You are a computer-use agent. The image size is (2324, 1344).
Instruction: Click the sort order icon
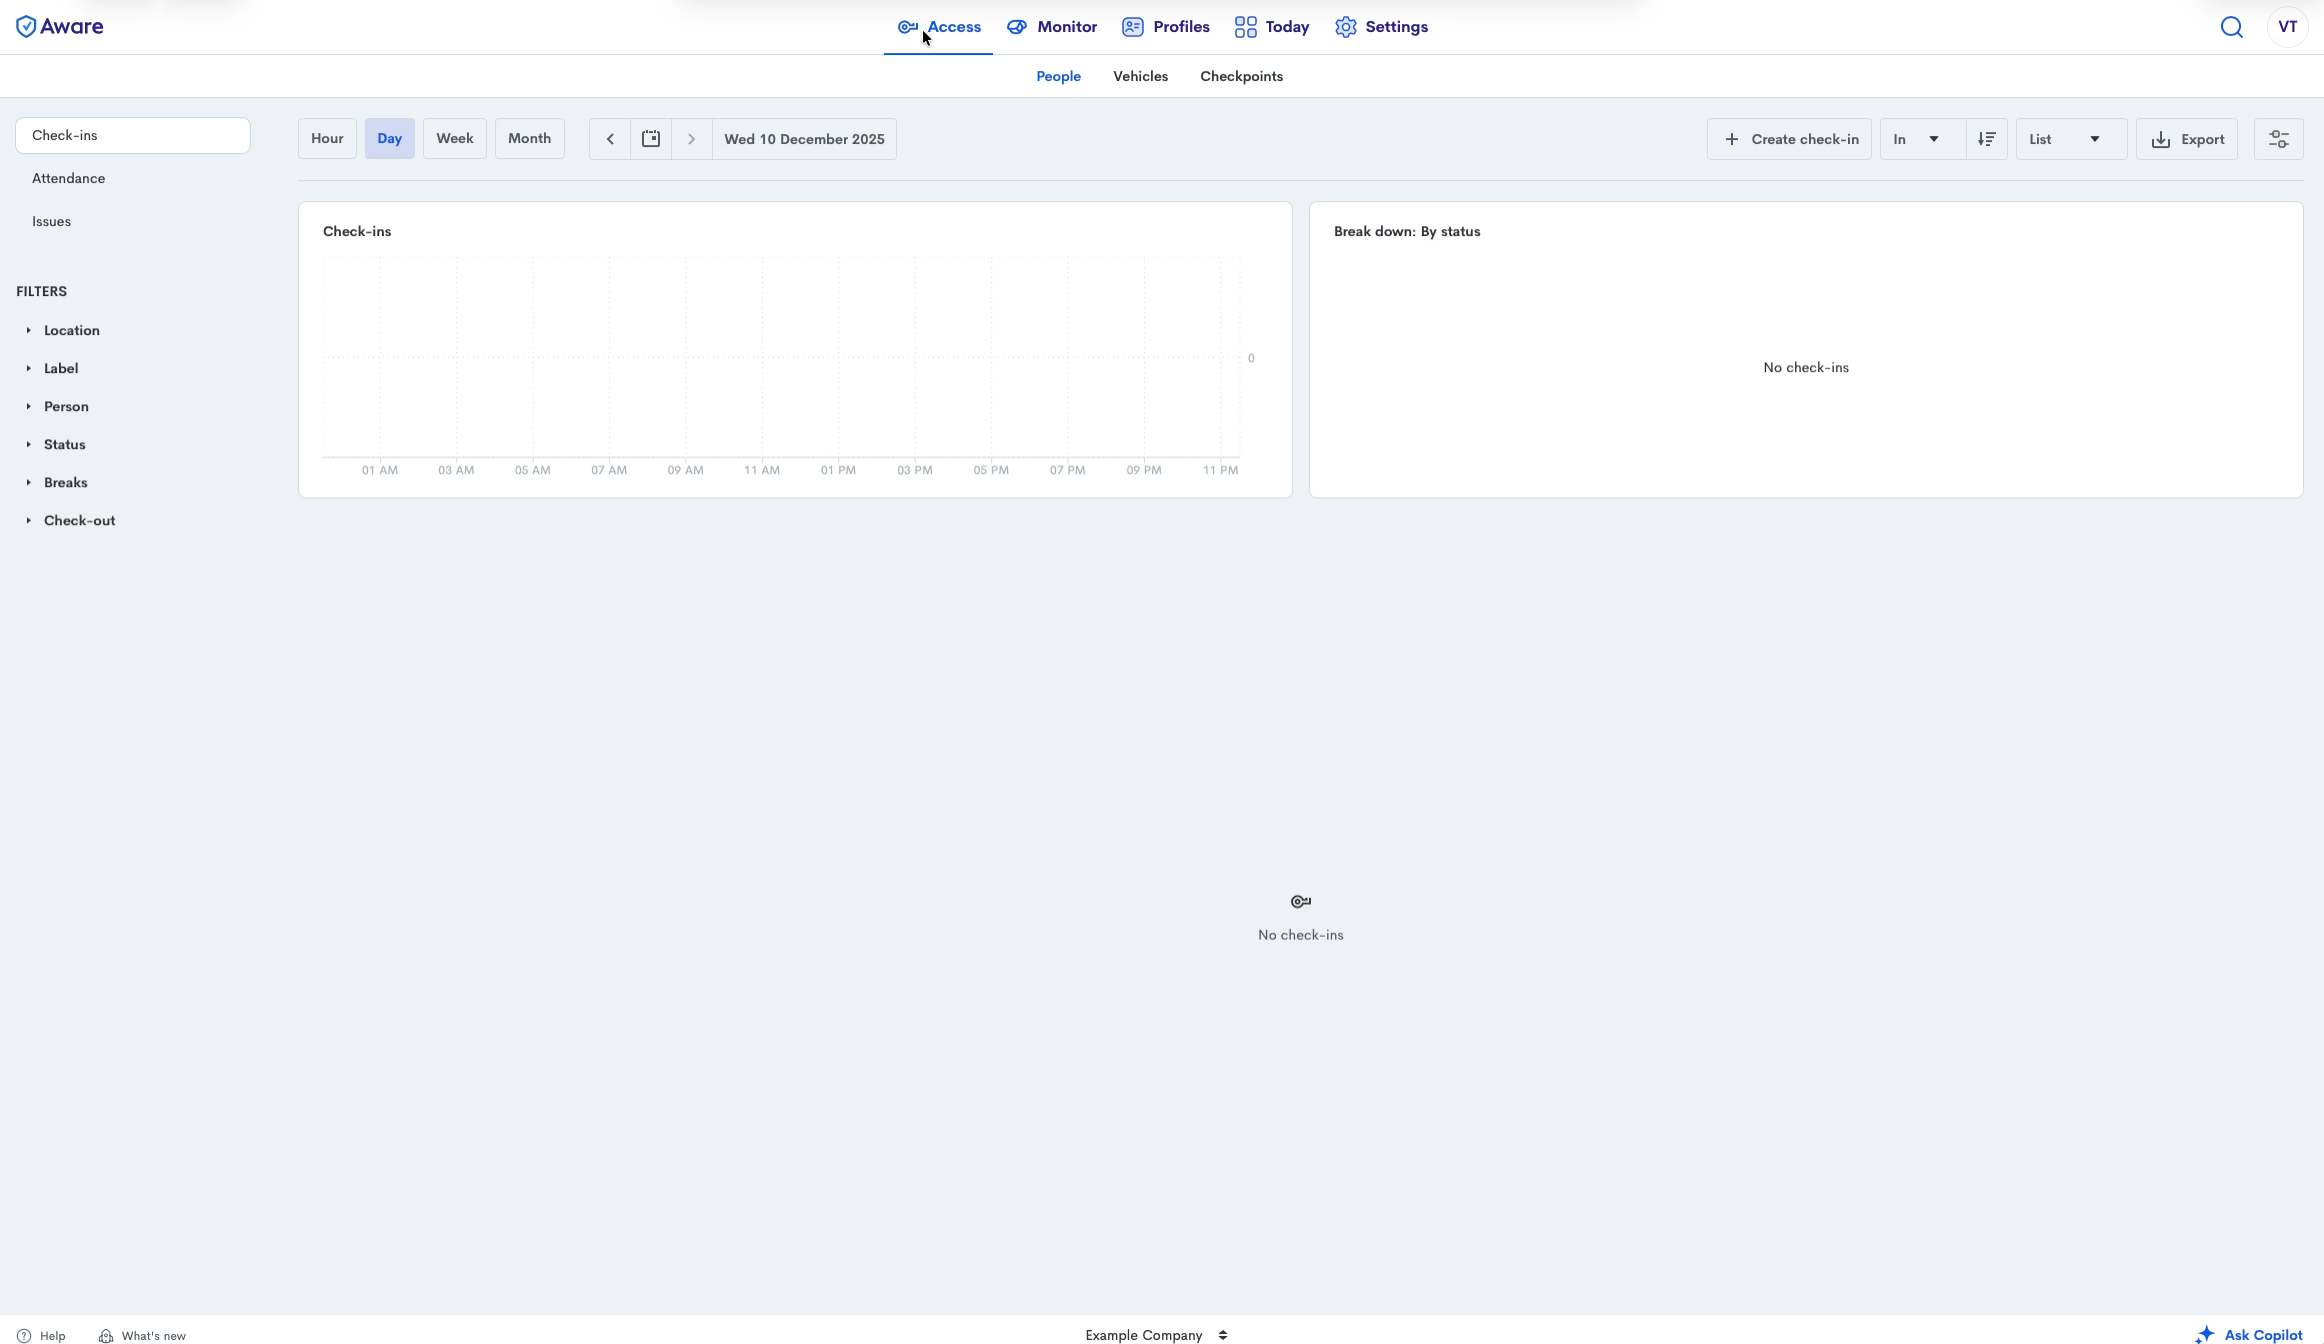(x=1986, y=139)
